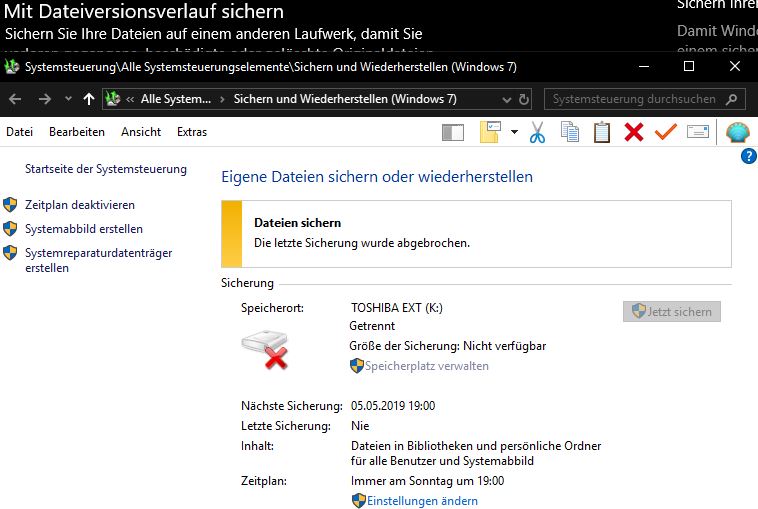
Task: Click the shield icon beside Zeitplan deaktivieren
Action: click(x=10, y=205)
